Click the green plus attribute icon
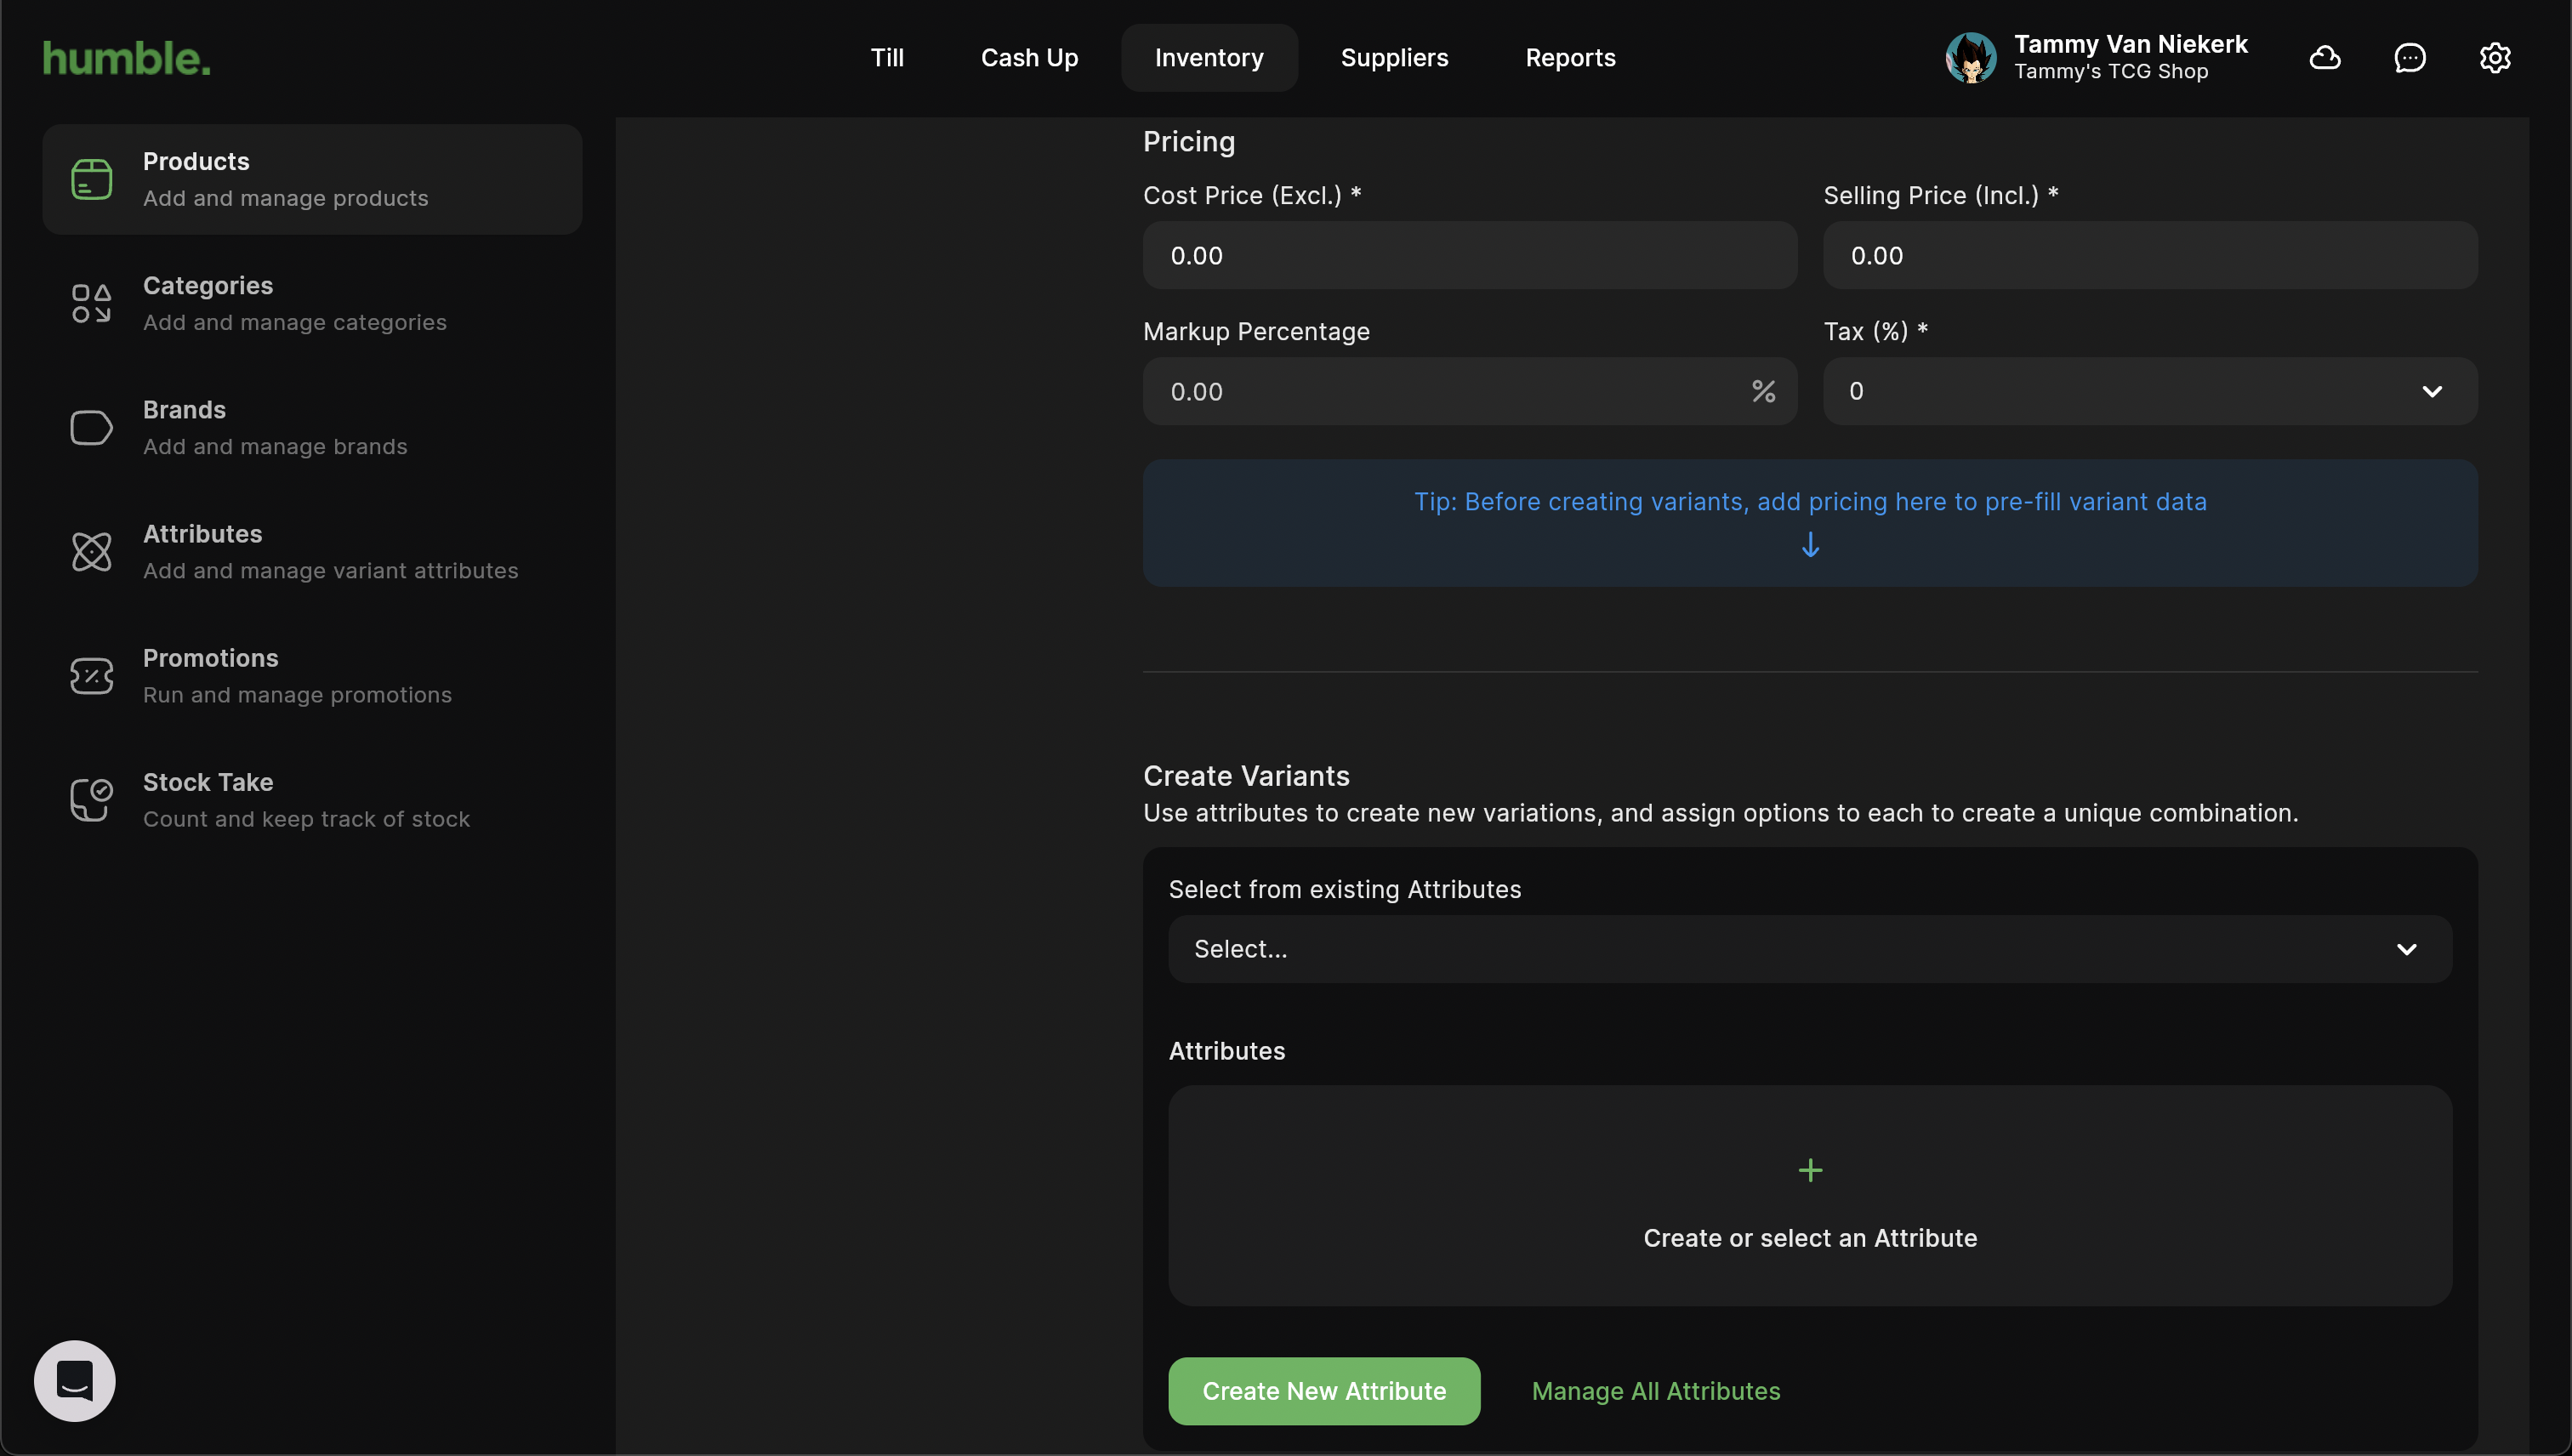 point(1810,1170)
